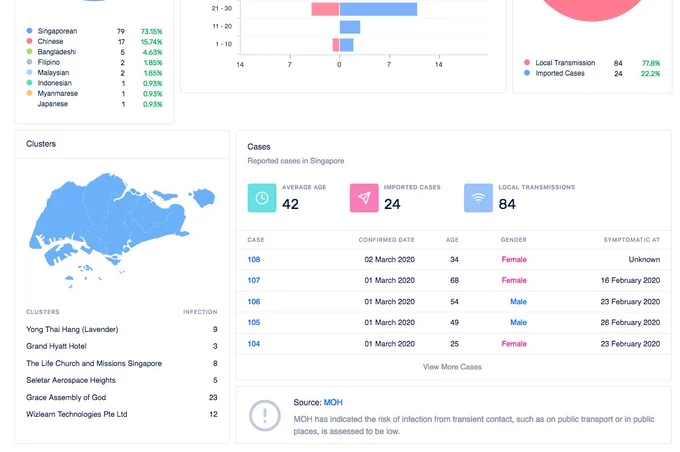680x452 pixels.
Task: Select Yong Thai Hang (Lavender) cluster row
Action: [122, 329]
